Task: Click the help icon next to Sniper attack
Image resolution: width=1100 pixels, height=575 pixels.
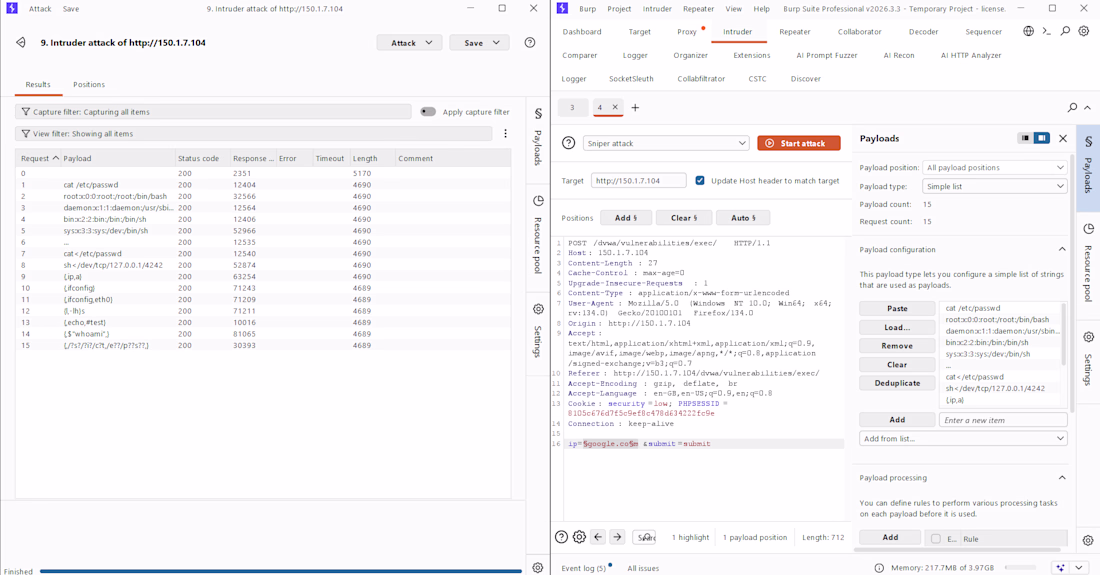Action: pos(568,143)
